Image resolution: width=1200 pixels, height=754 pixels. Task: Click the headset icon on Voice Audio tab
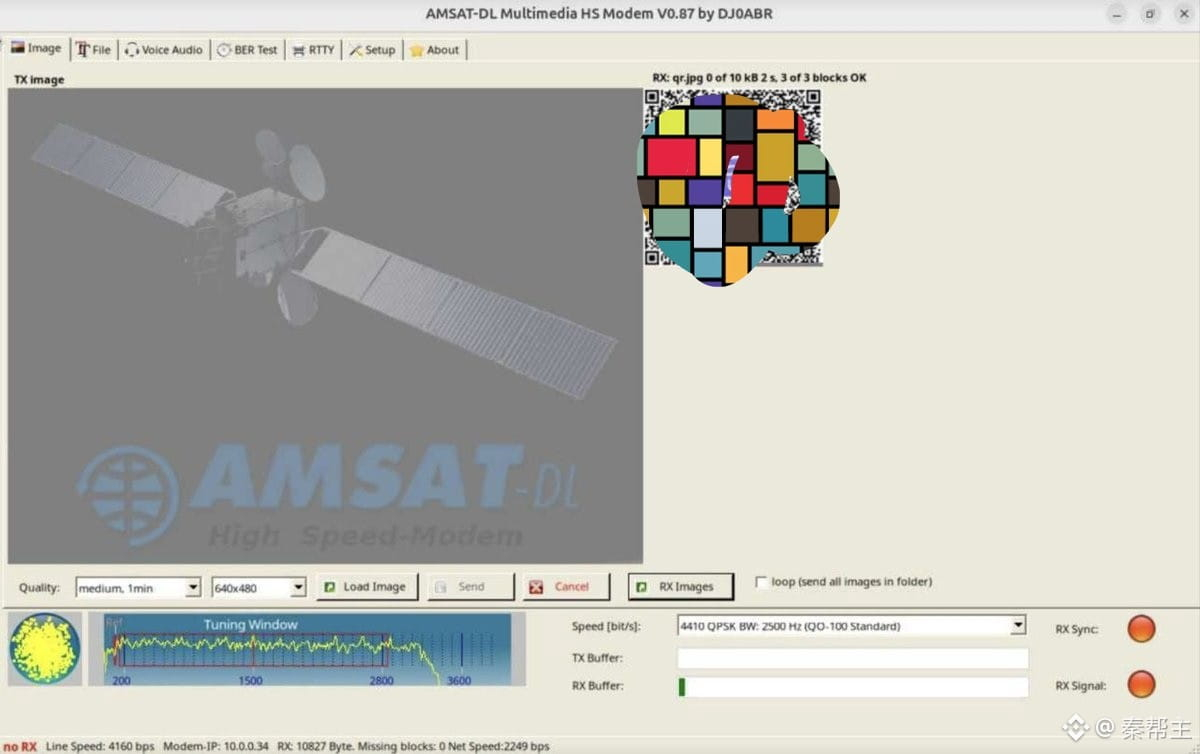tap(132, 49)
